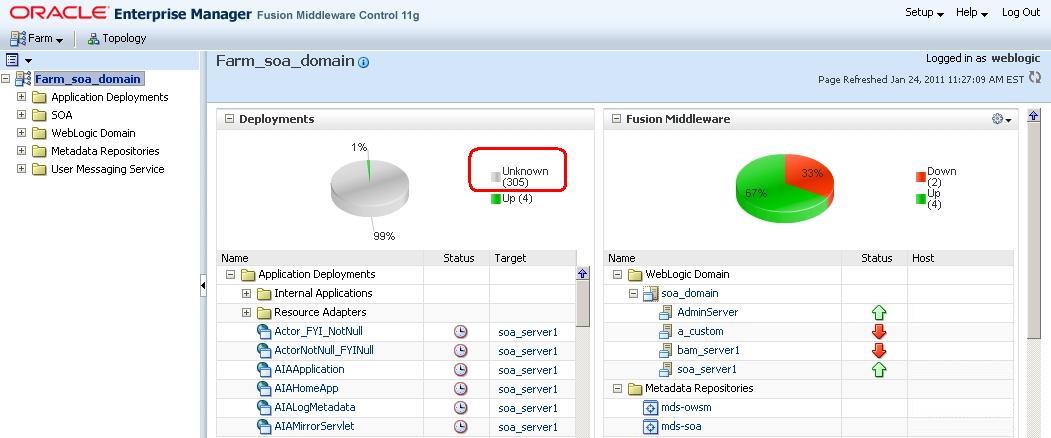Select Farm_soa_domain in navigation tree
The width and height of the screenshot is (1051, 438).
[x=88, y=79]
